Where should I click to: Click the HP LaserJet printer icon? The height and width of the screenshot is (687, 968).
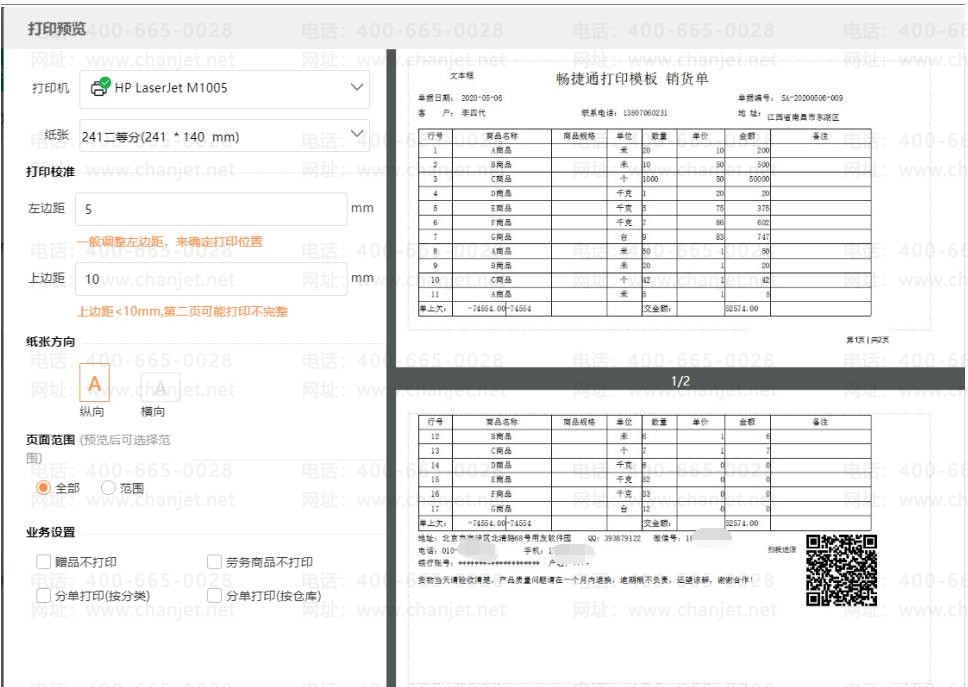[x=101, y=87]
